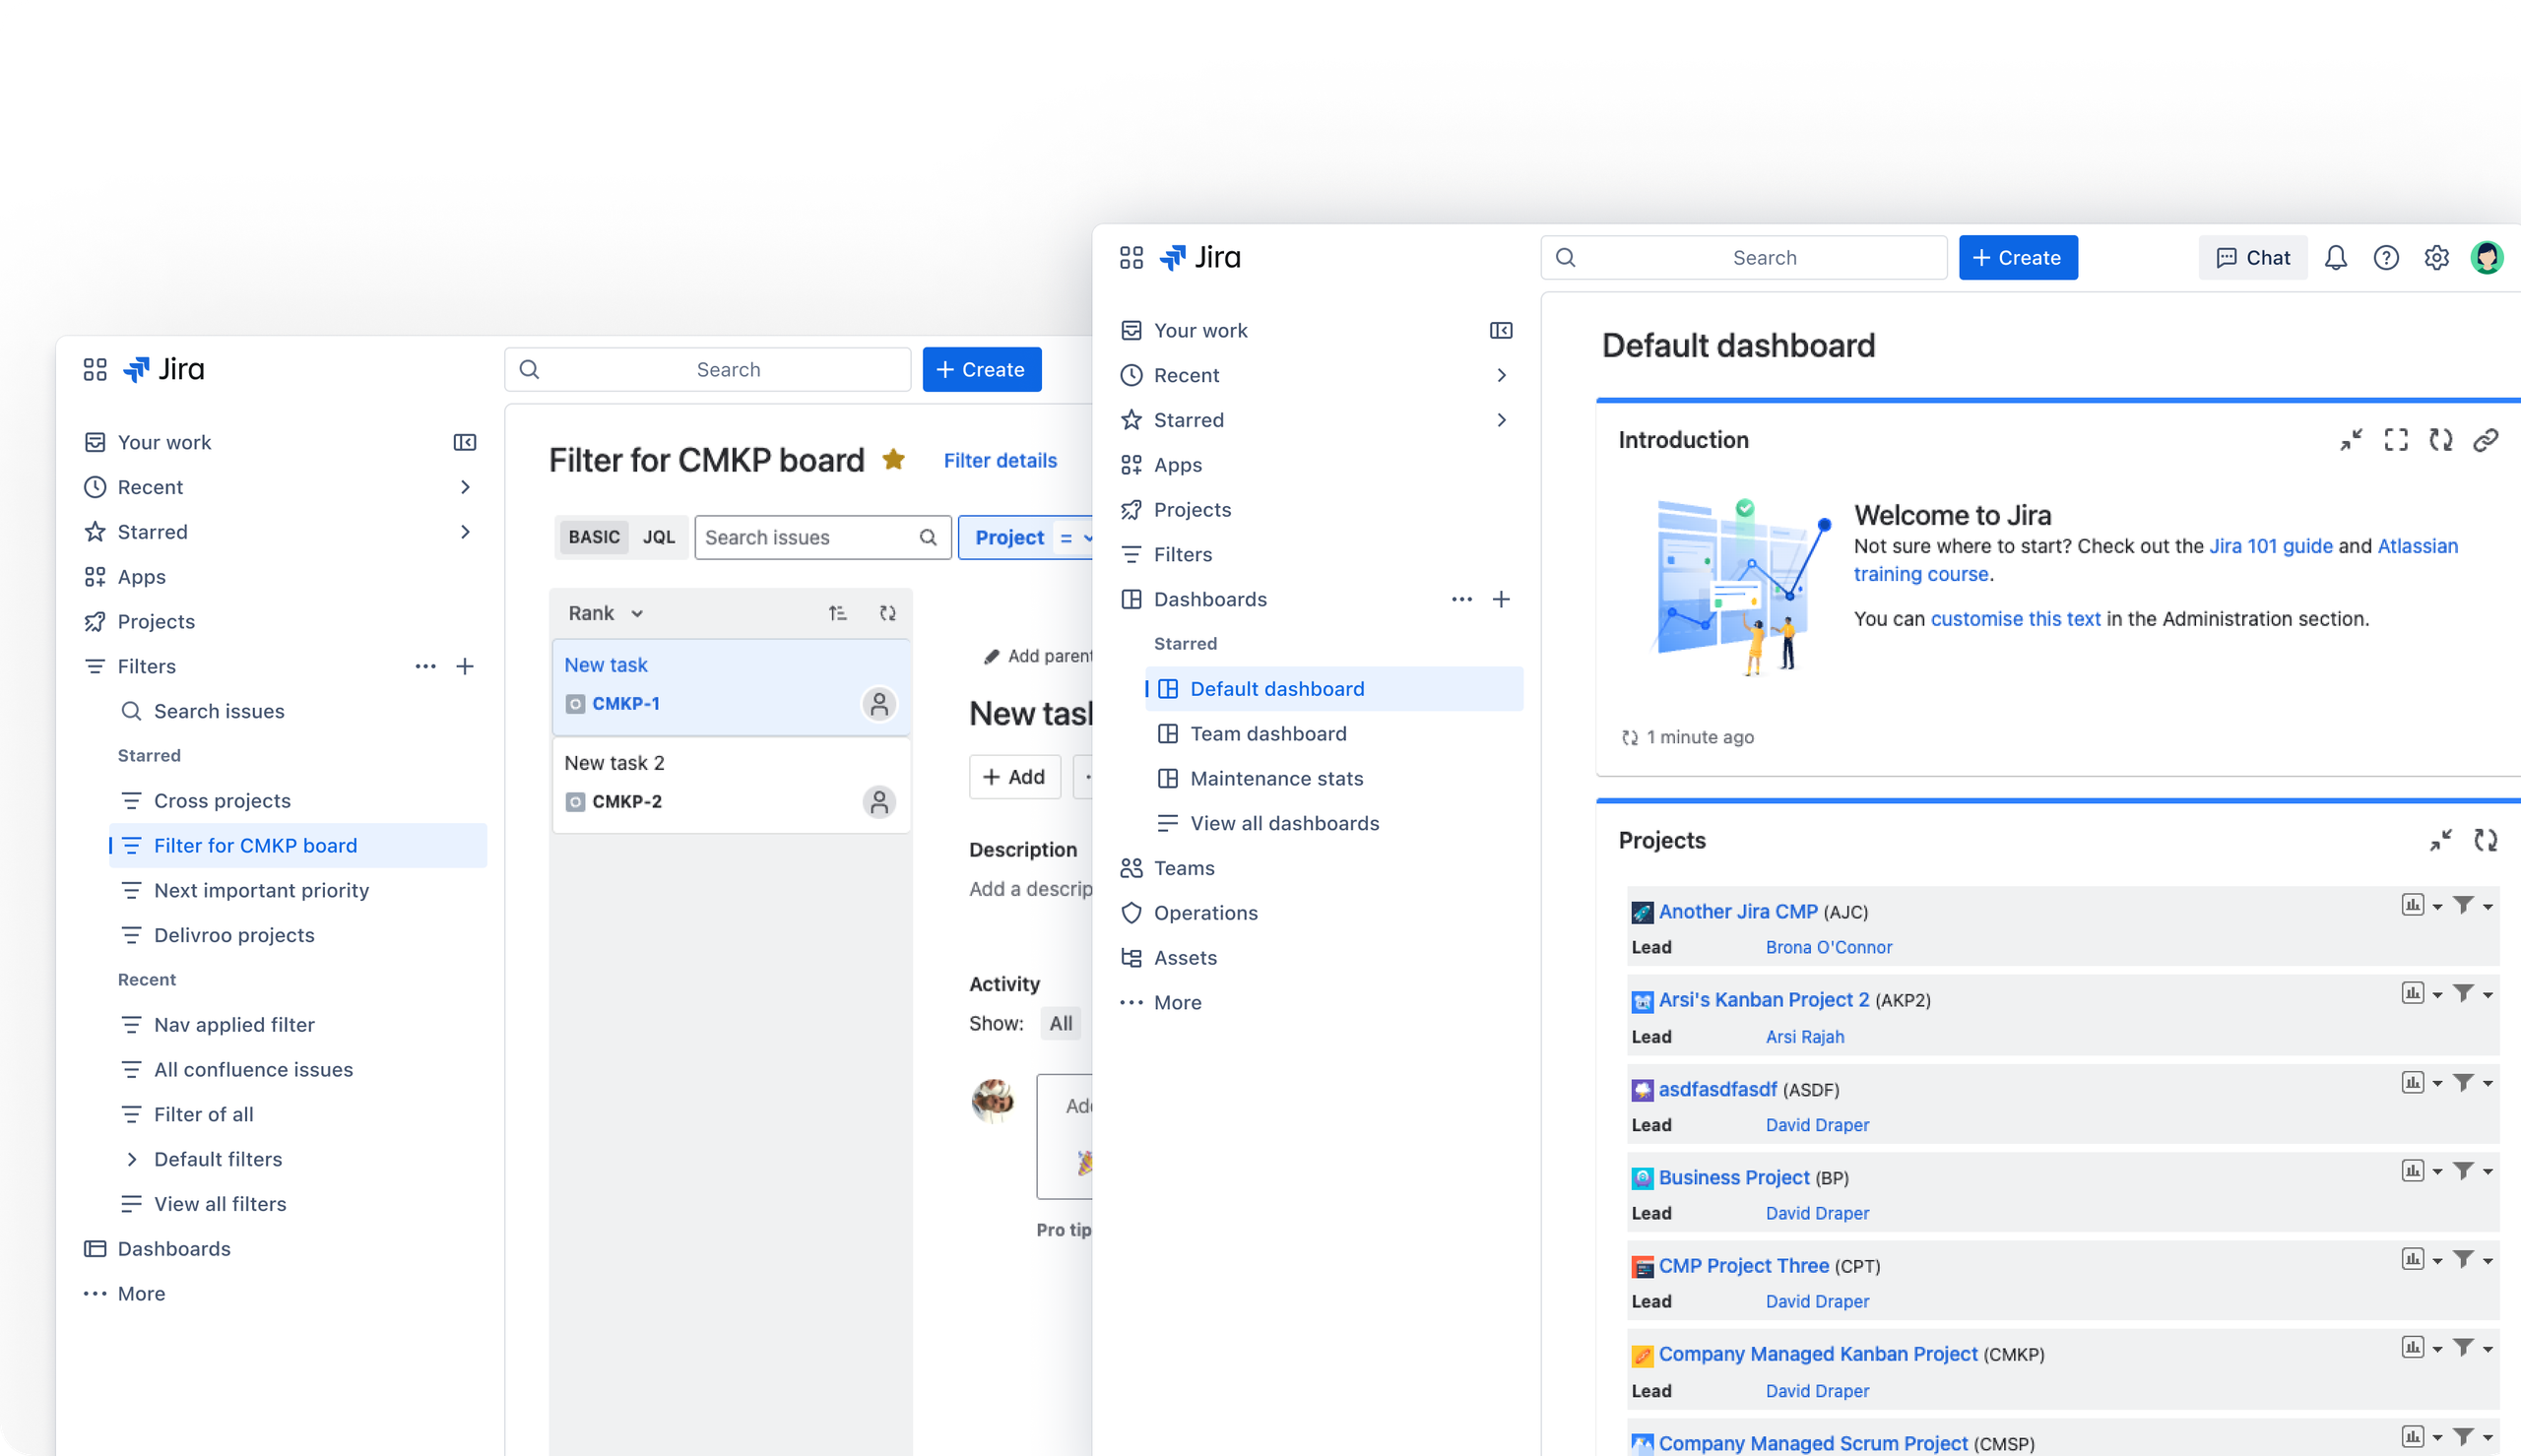This screenshot has height=1456, width=2521.
Task: Click assignee avatar on CMKP-2 card
Action: 879,802
